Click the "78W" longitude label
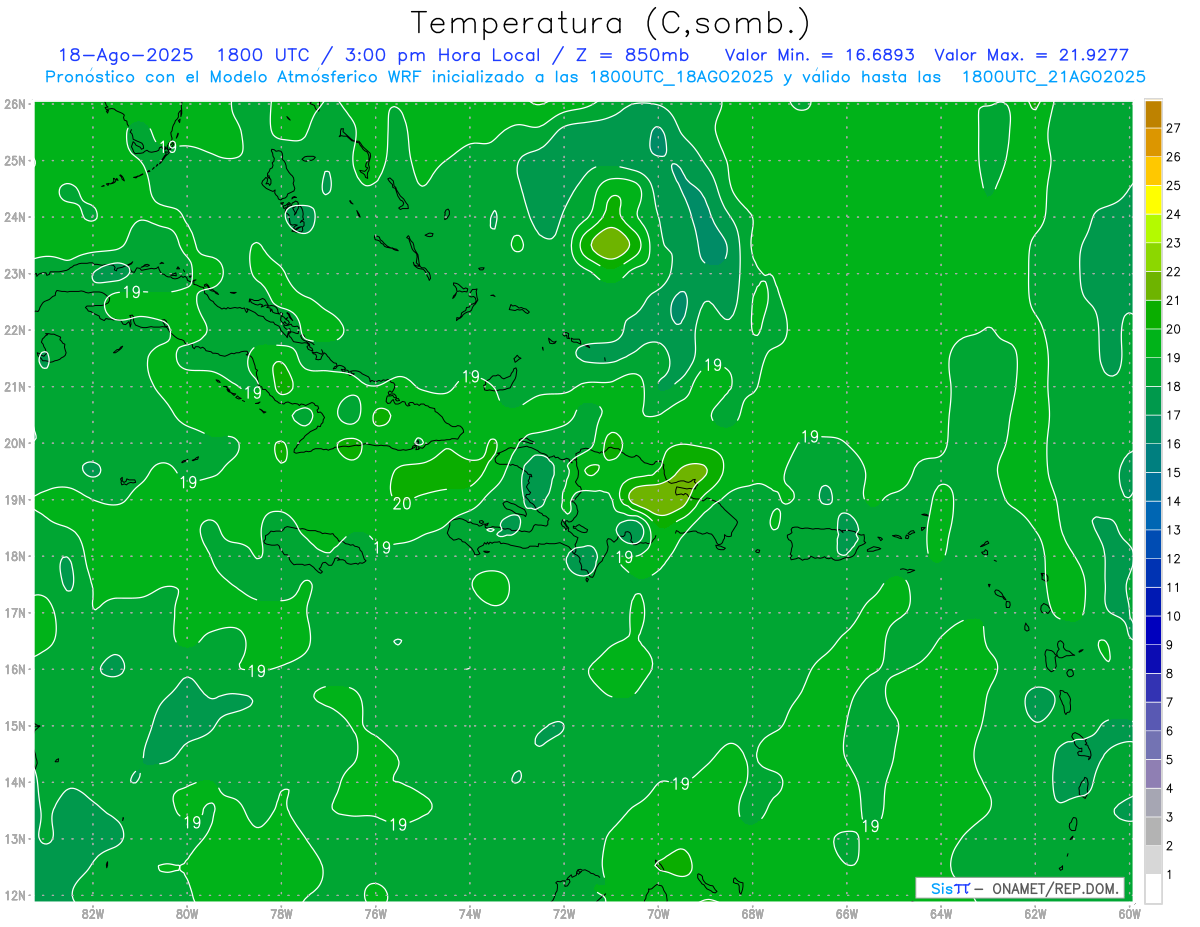The image size is (1200, 927). [281, 913]
